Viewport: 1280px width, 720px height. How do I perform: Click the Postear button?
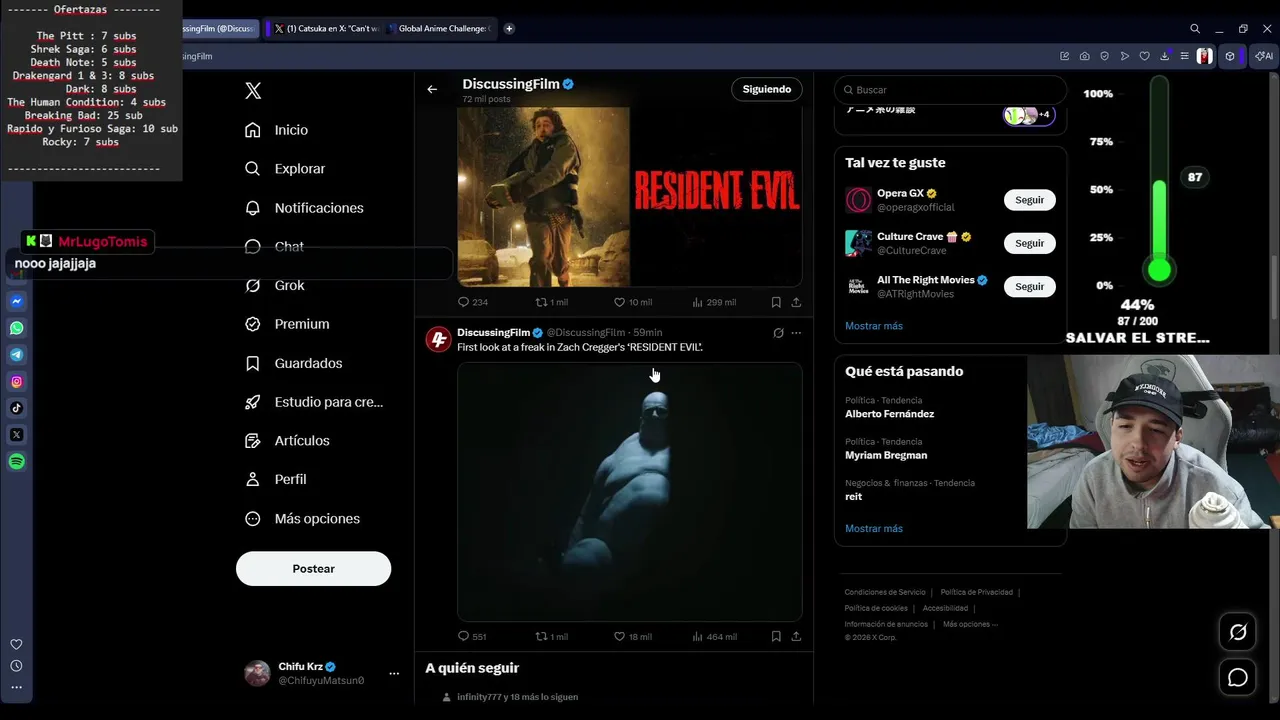click(x=313, y=568)
